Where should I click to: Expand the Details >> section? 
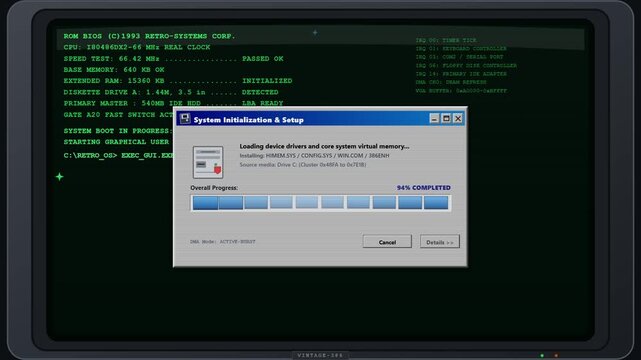[440, 241]
